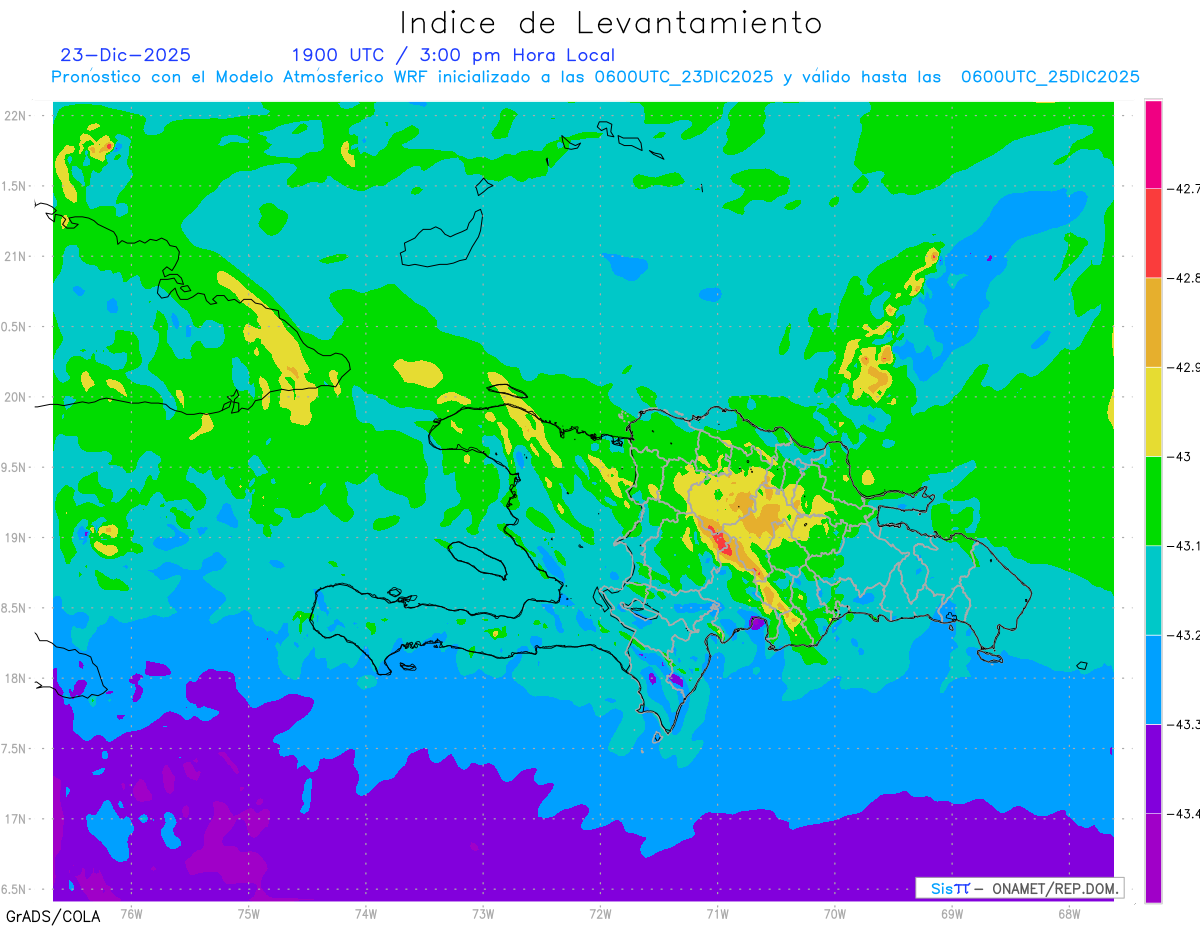Click the 'SisTT - ONAMET/REP.DOM.' label box
The width and height of the screenshot is (1200, 927).
coord(1021,888)
